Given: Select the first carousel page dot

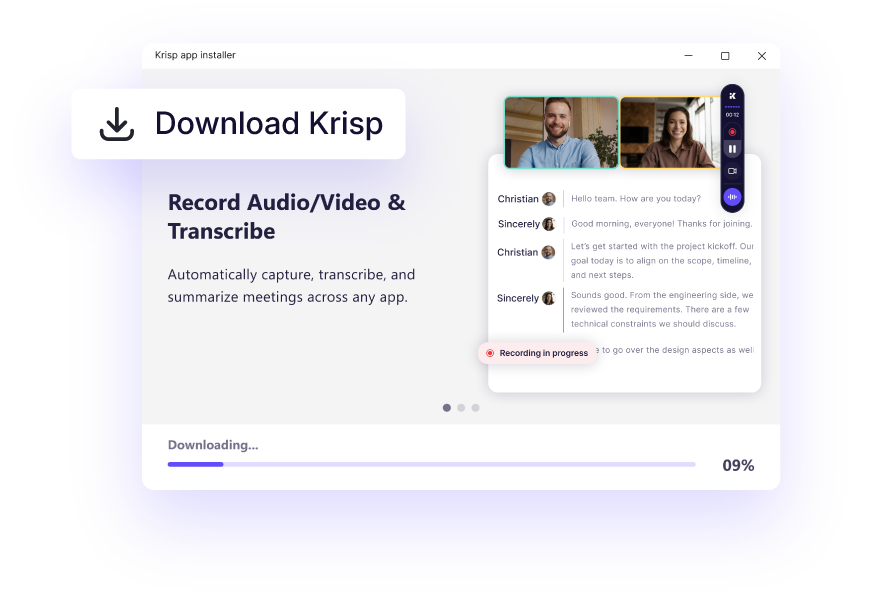Looking at the screenshot, I should [446, 408].
